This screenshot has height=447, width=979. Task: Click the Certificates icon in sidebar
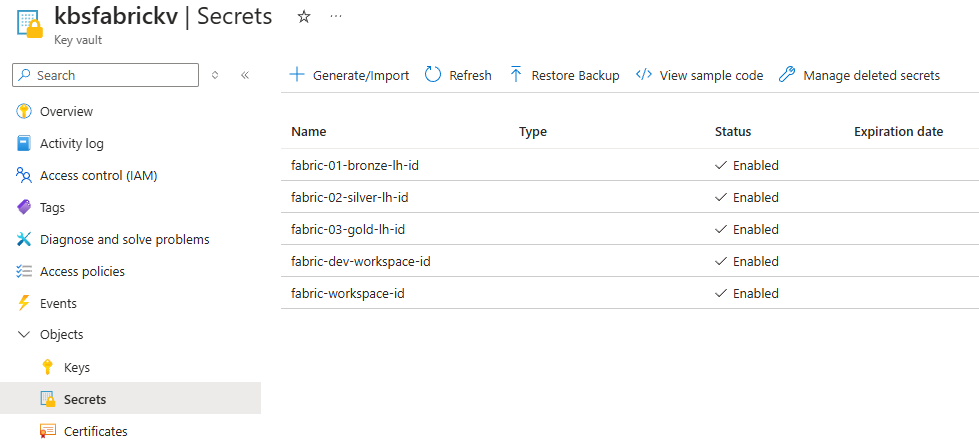coord(47,431)
